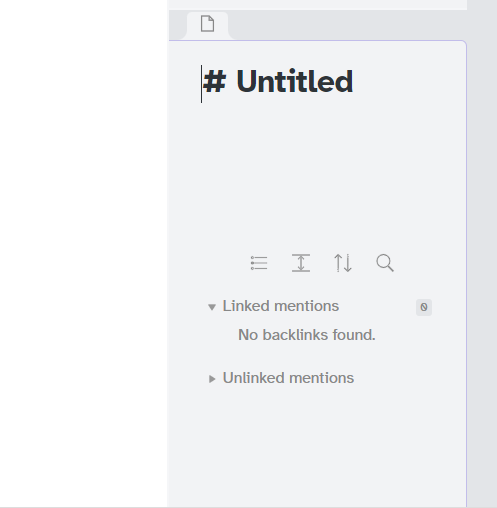
Task: Click the Unlinked mentions heading text
Action: tap(288, 378)
